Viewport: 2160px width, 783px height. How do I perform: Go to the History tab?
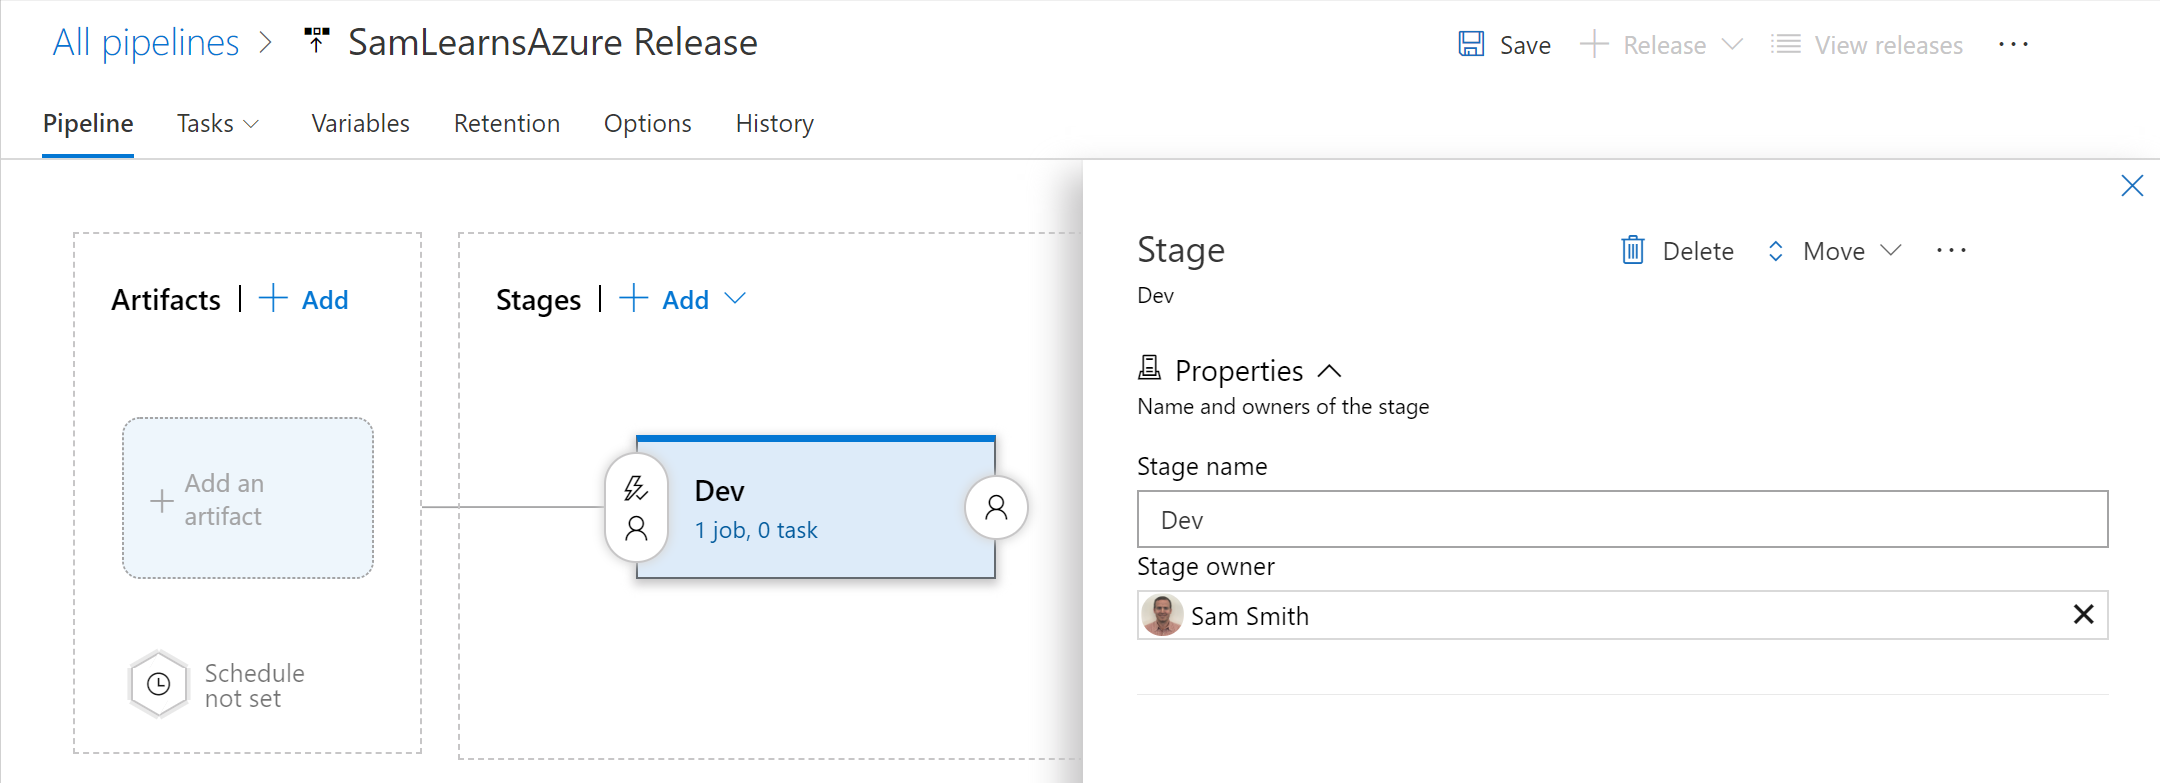click(774, 124)
